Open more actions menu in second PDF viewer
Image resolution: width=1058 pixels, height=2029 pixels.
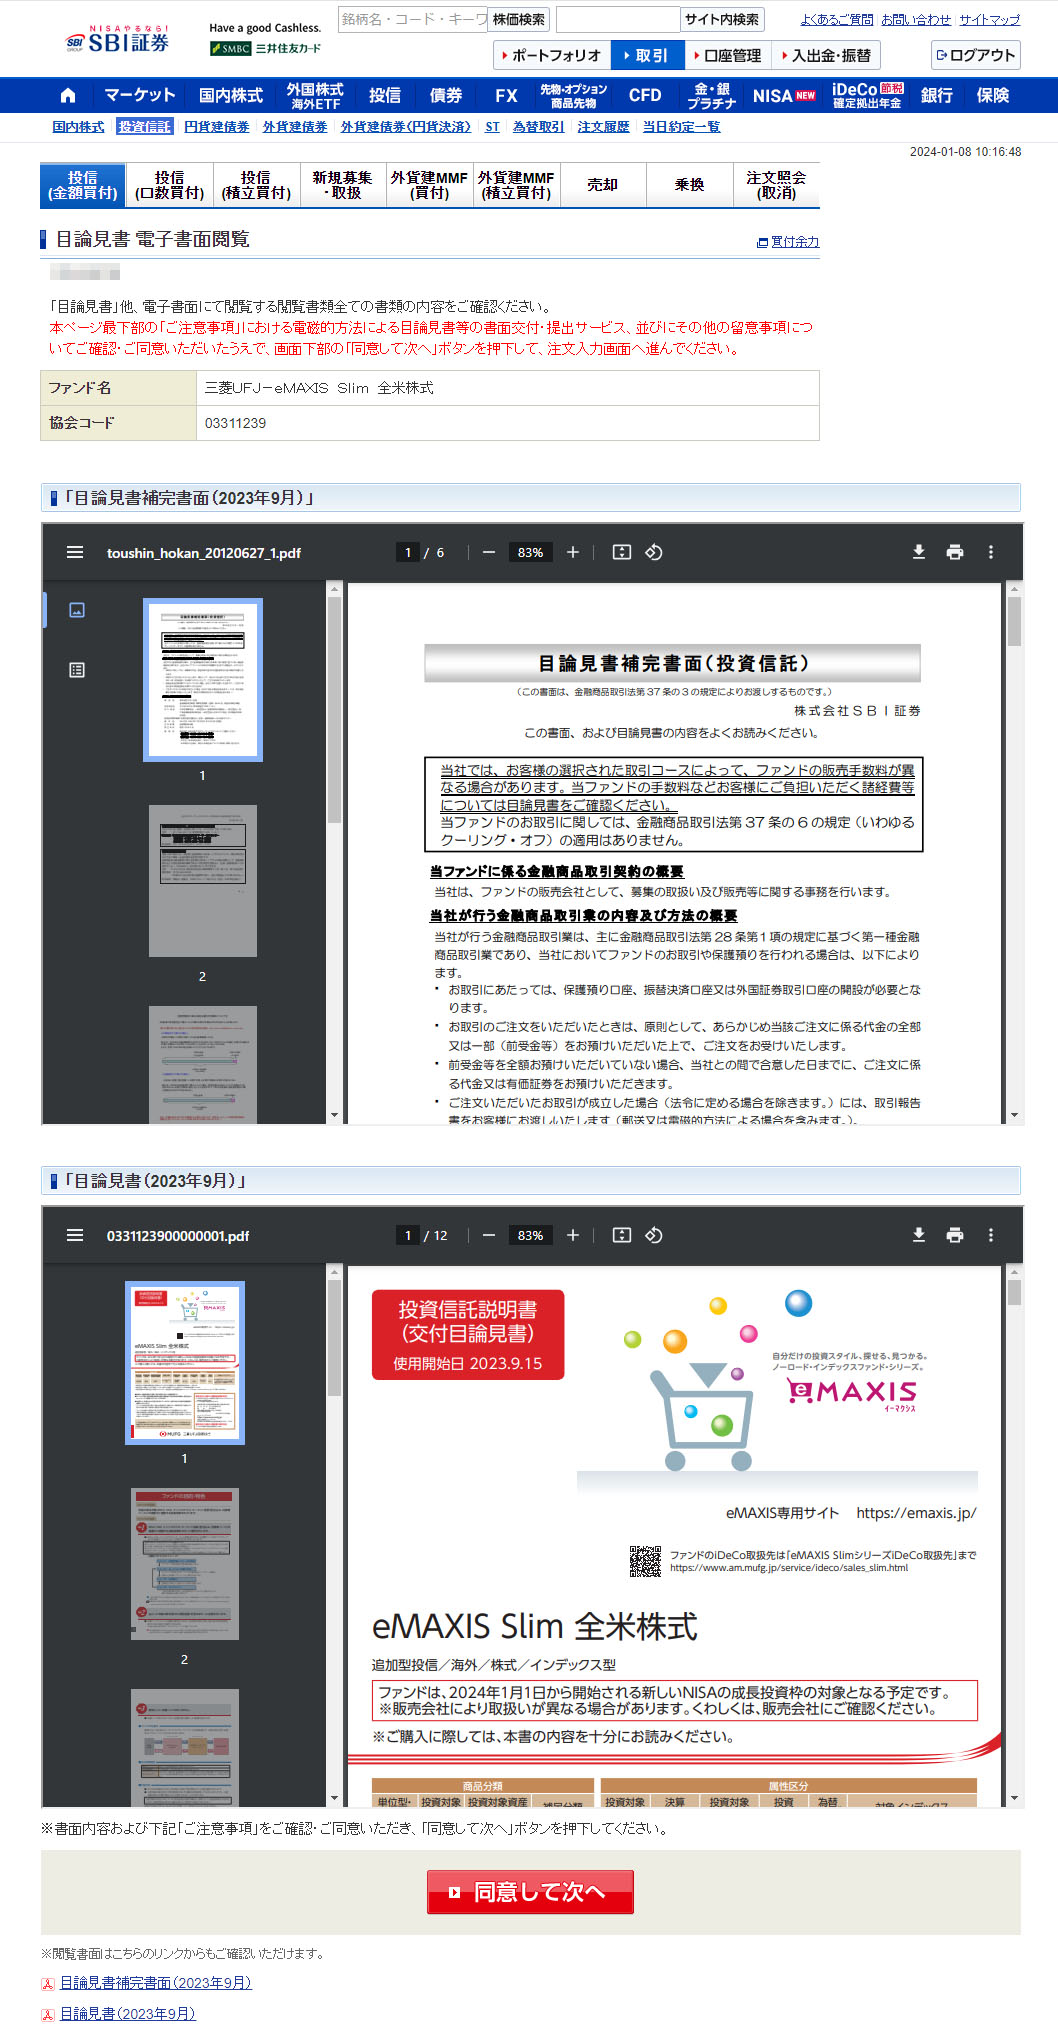click(990, 1235)
